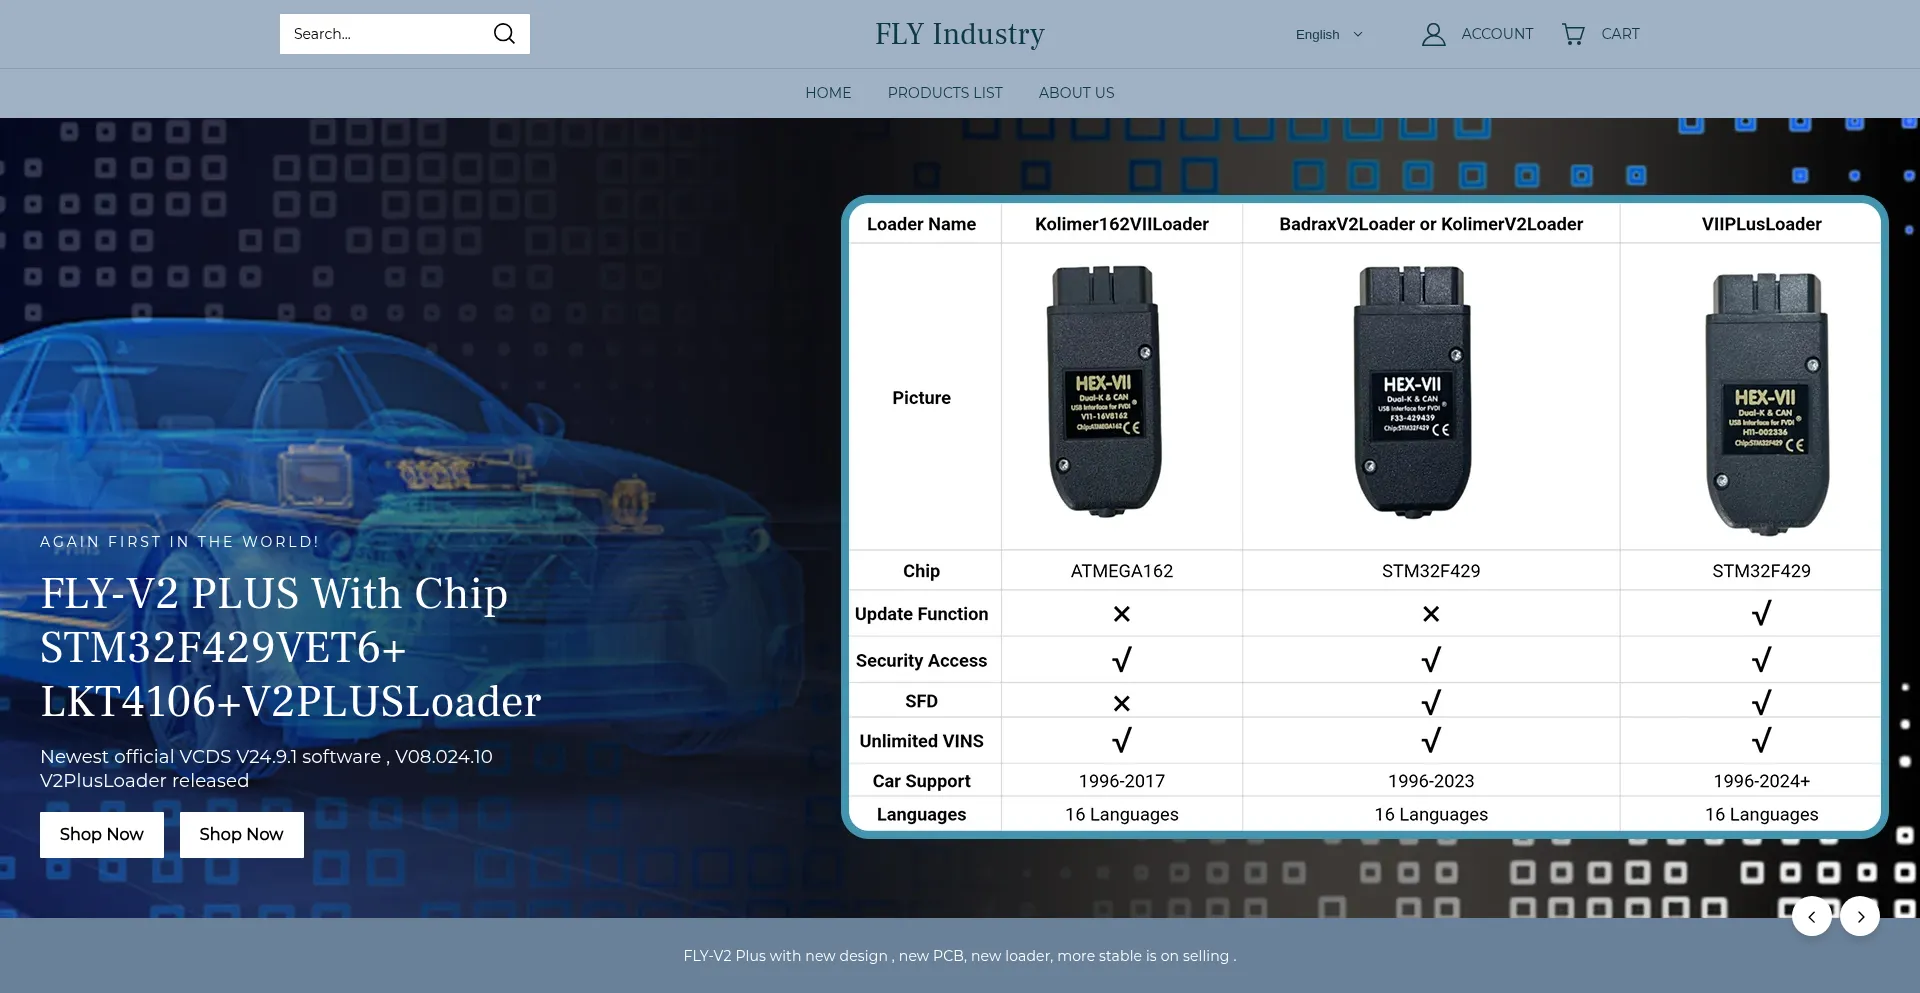Click the Kolimer162VIILoader device picture
This screenshot has width=1920, height=993.
click(x=1105, y=392)
